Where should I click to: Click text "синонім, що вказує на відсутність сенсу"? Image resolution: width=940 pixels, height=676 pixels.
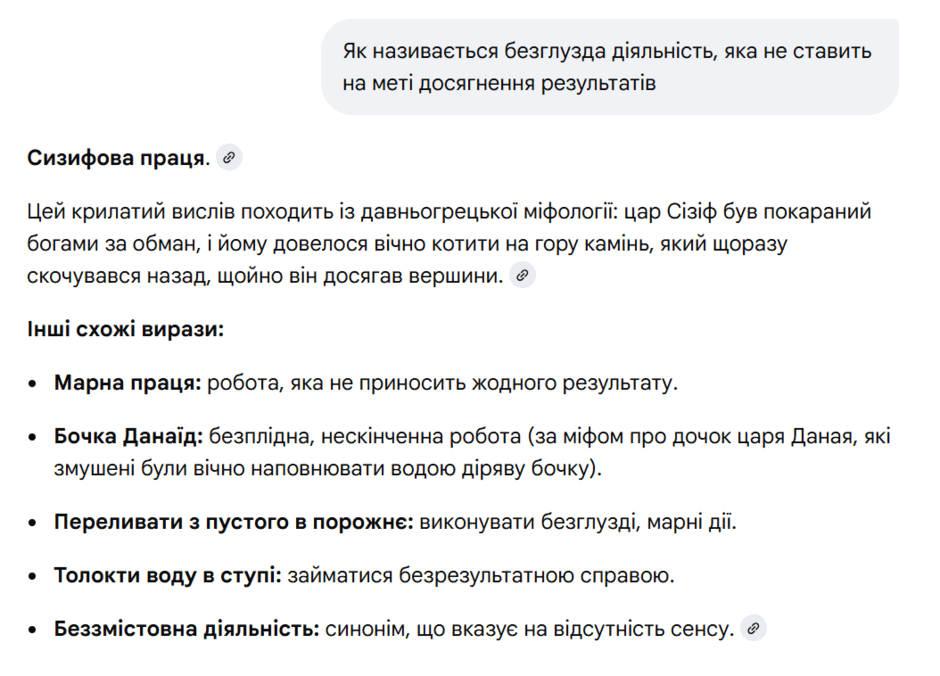point(529,629)
